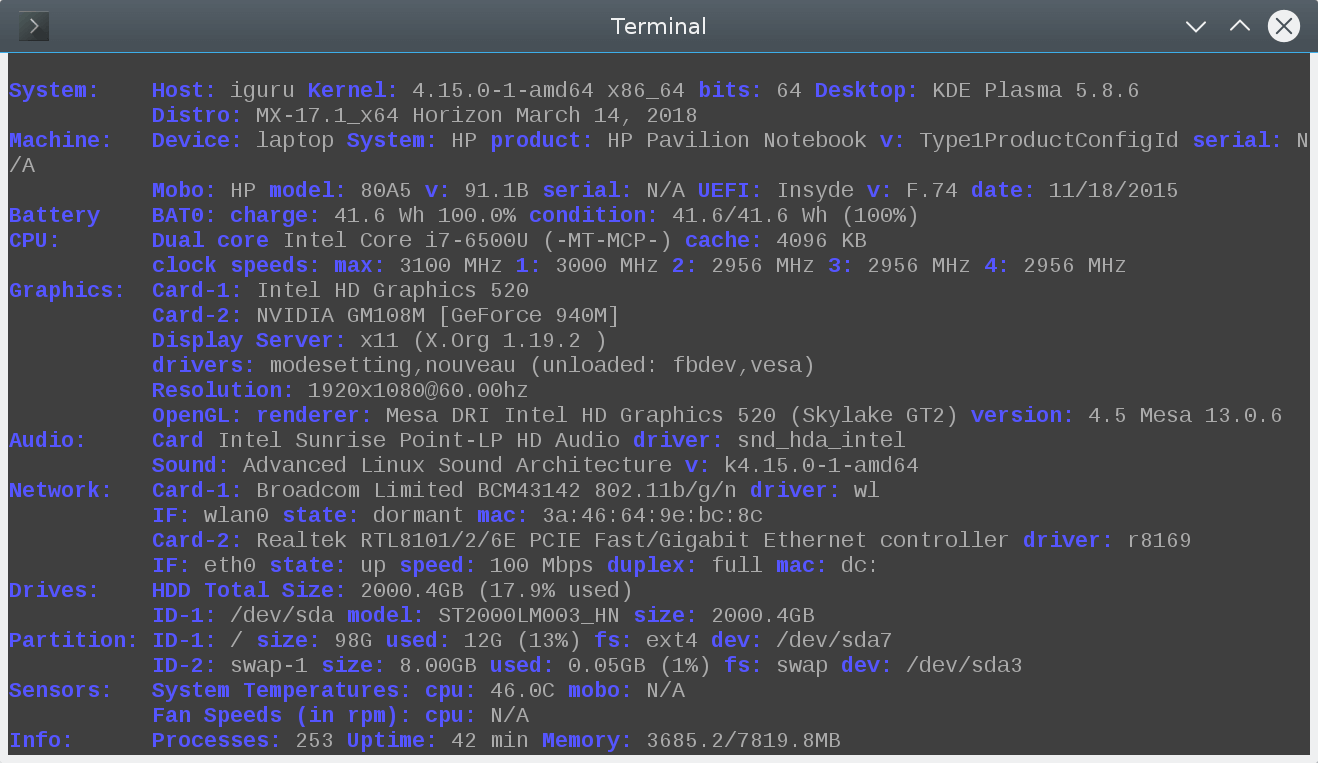Open the terminal window menu icon
The height and width of the screenshot is (763, 1318).
click(x=34, y=26)
